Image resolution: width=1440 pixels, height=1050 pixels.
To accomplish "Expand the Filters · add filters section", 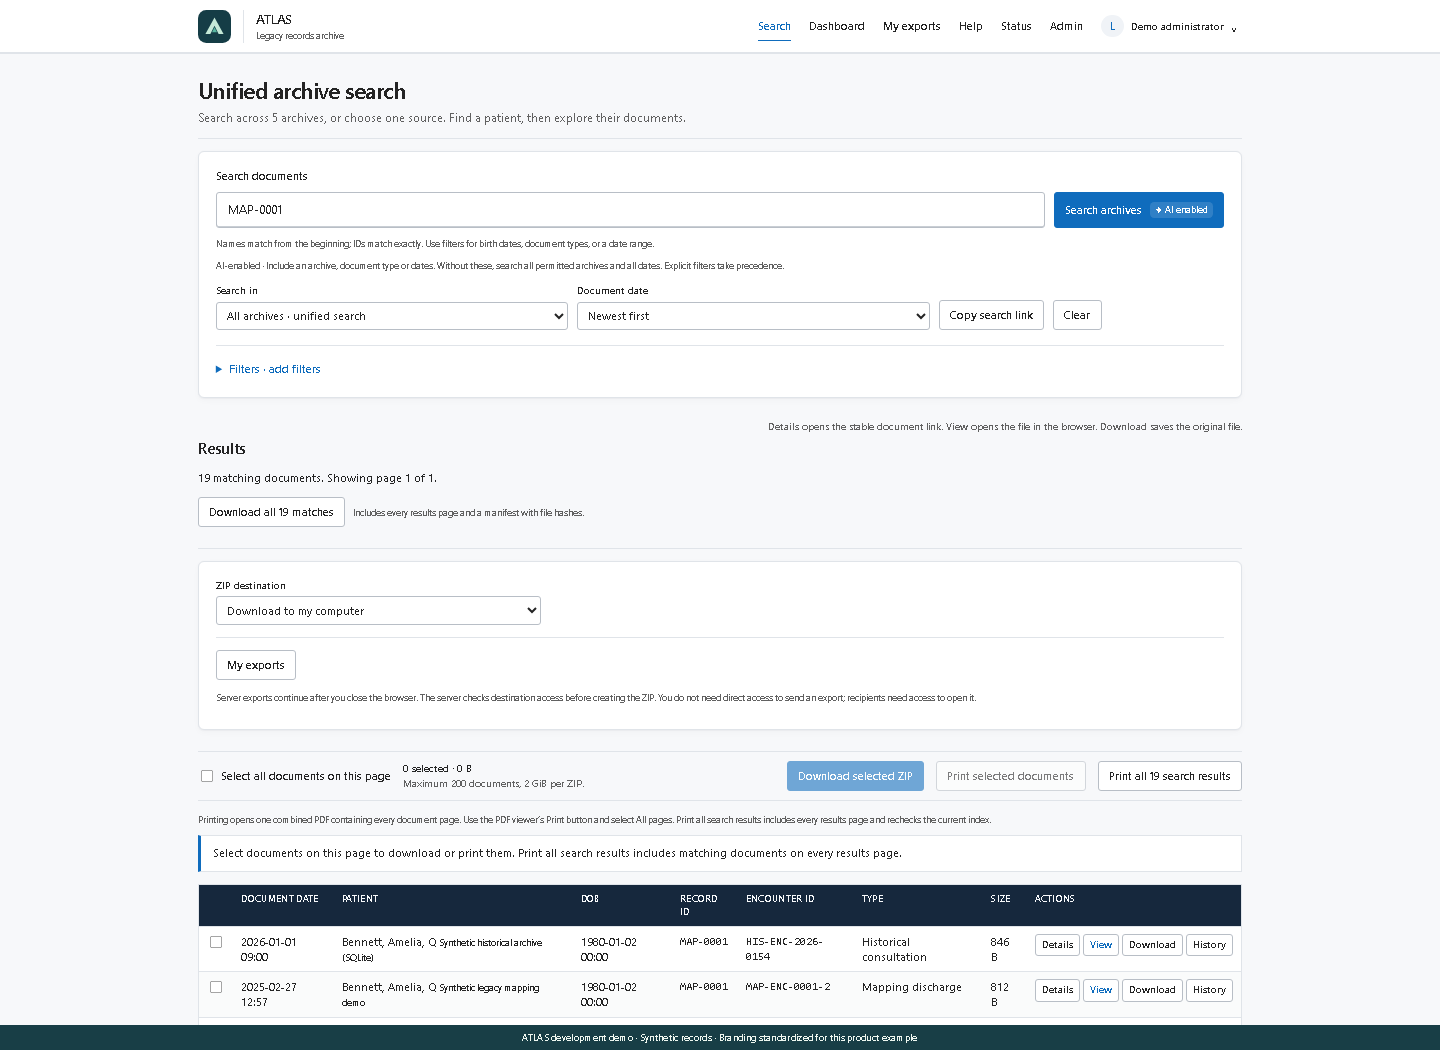I will click(269, 369).
